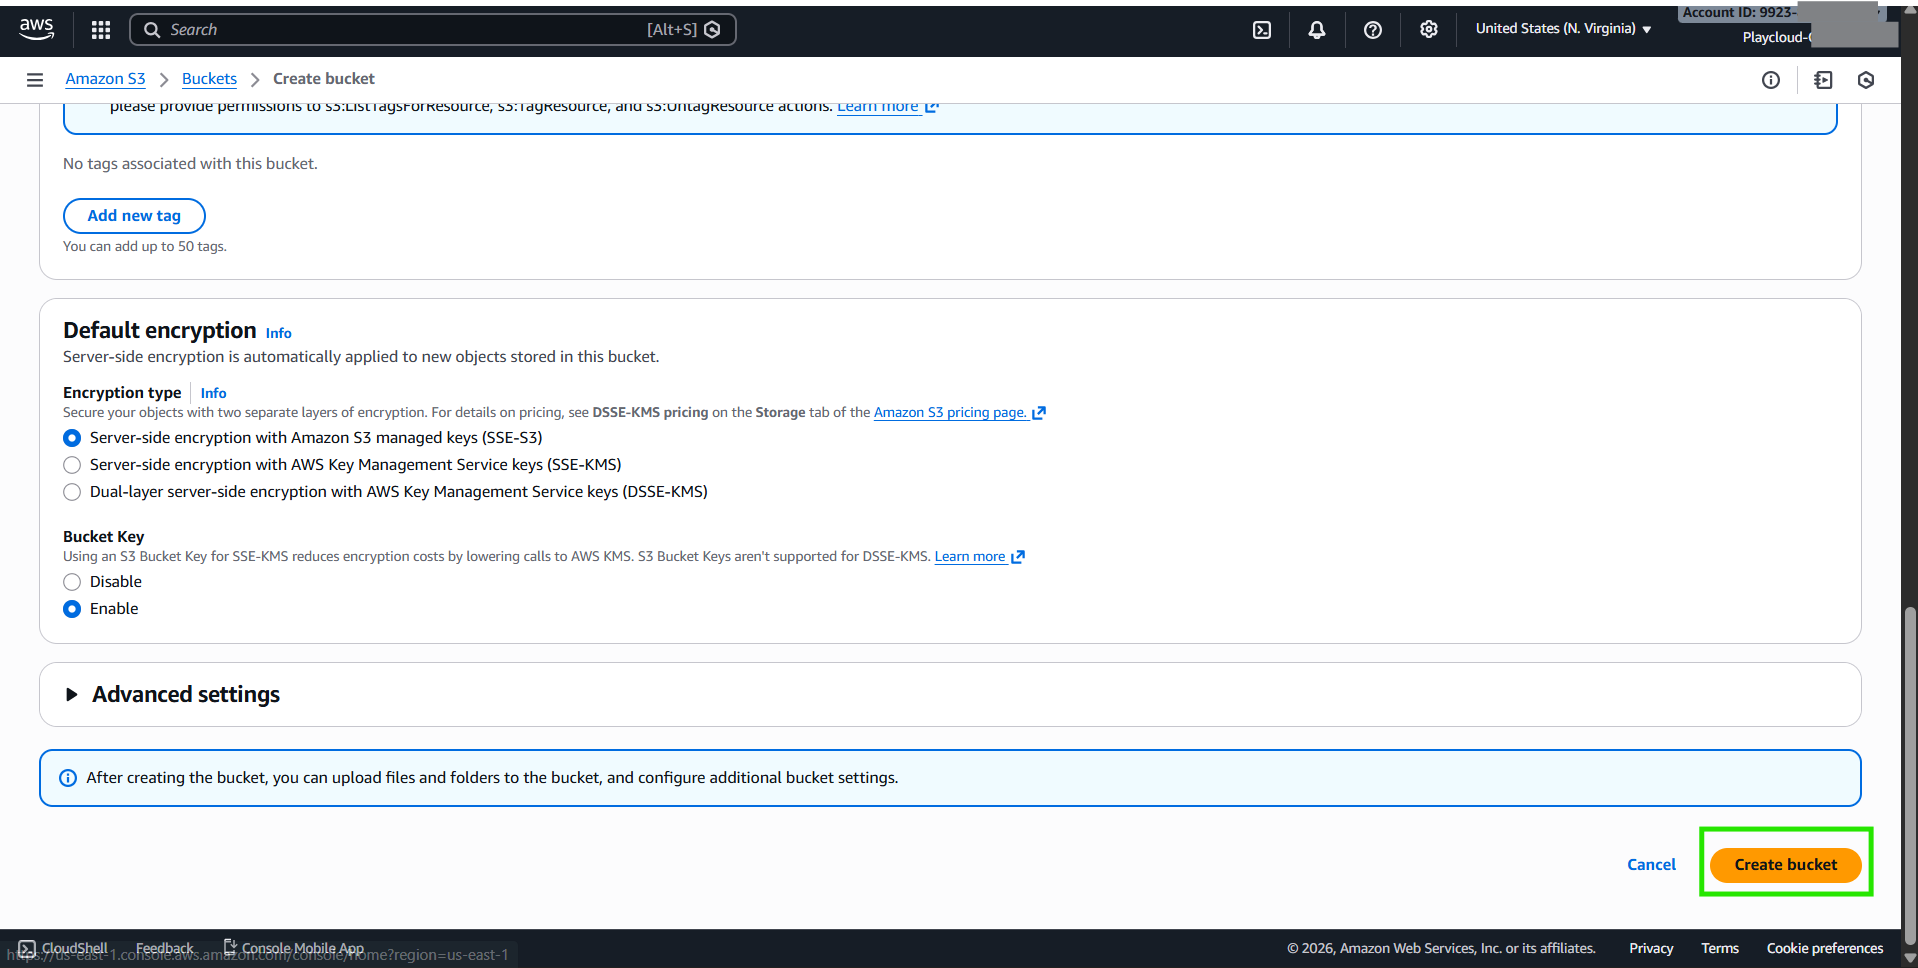Open the AWS services grid menu
The height and width of the screenshot is (968, 1918).
[x=101, y=30]
